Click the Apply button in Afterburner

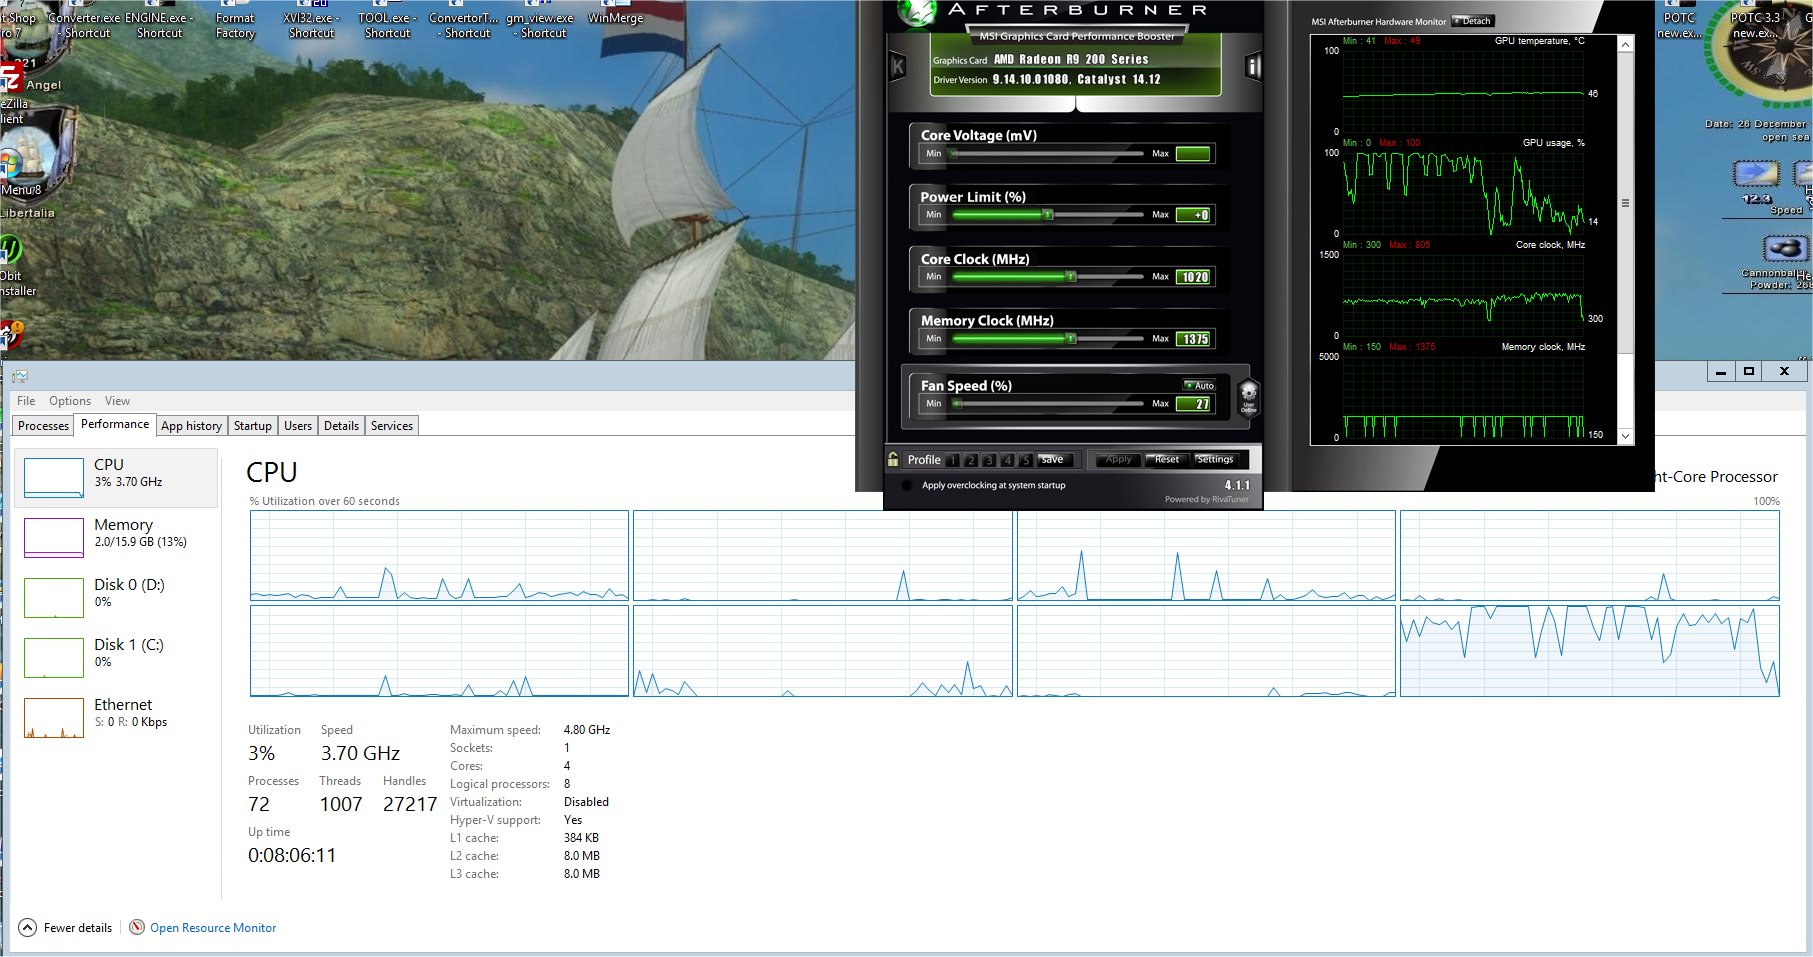1118,459
